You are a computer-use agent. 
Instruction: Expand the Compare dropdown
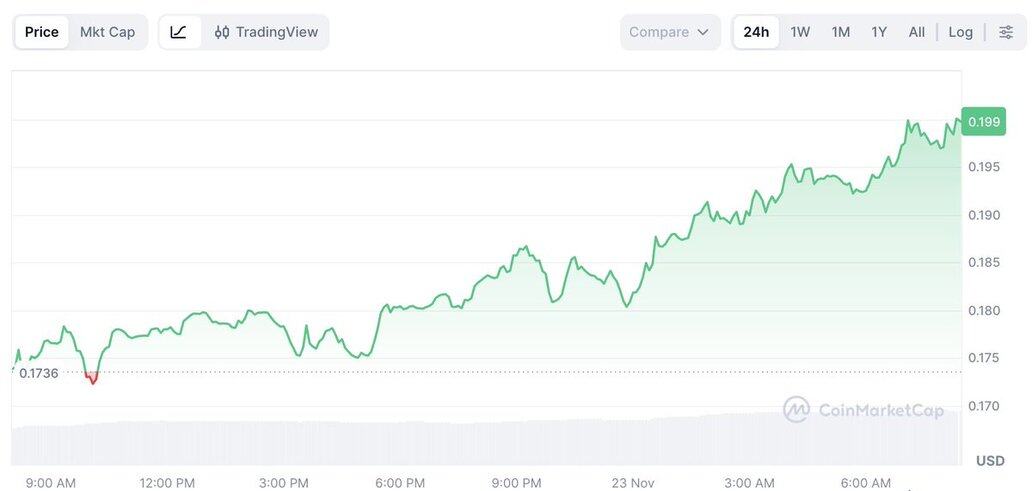click(x=669, y=32)
